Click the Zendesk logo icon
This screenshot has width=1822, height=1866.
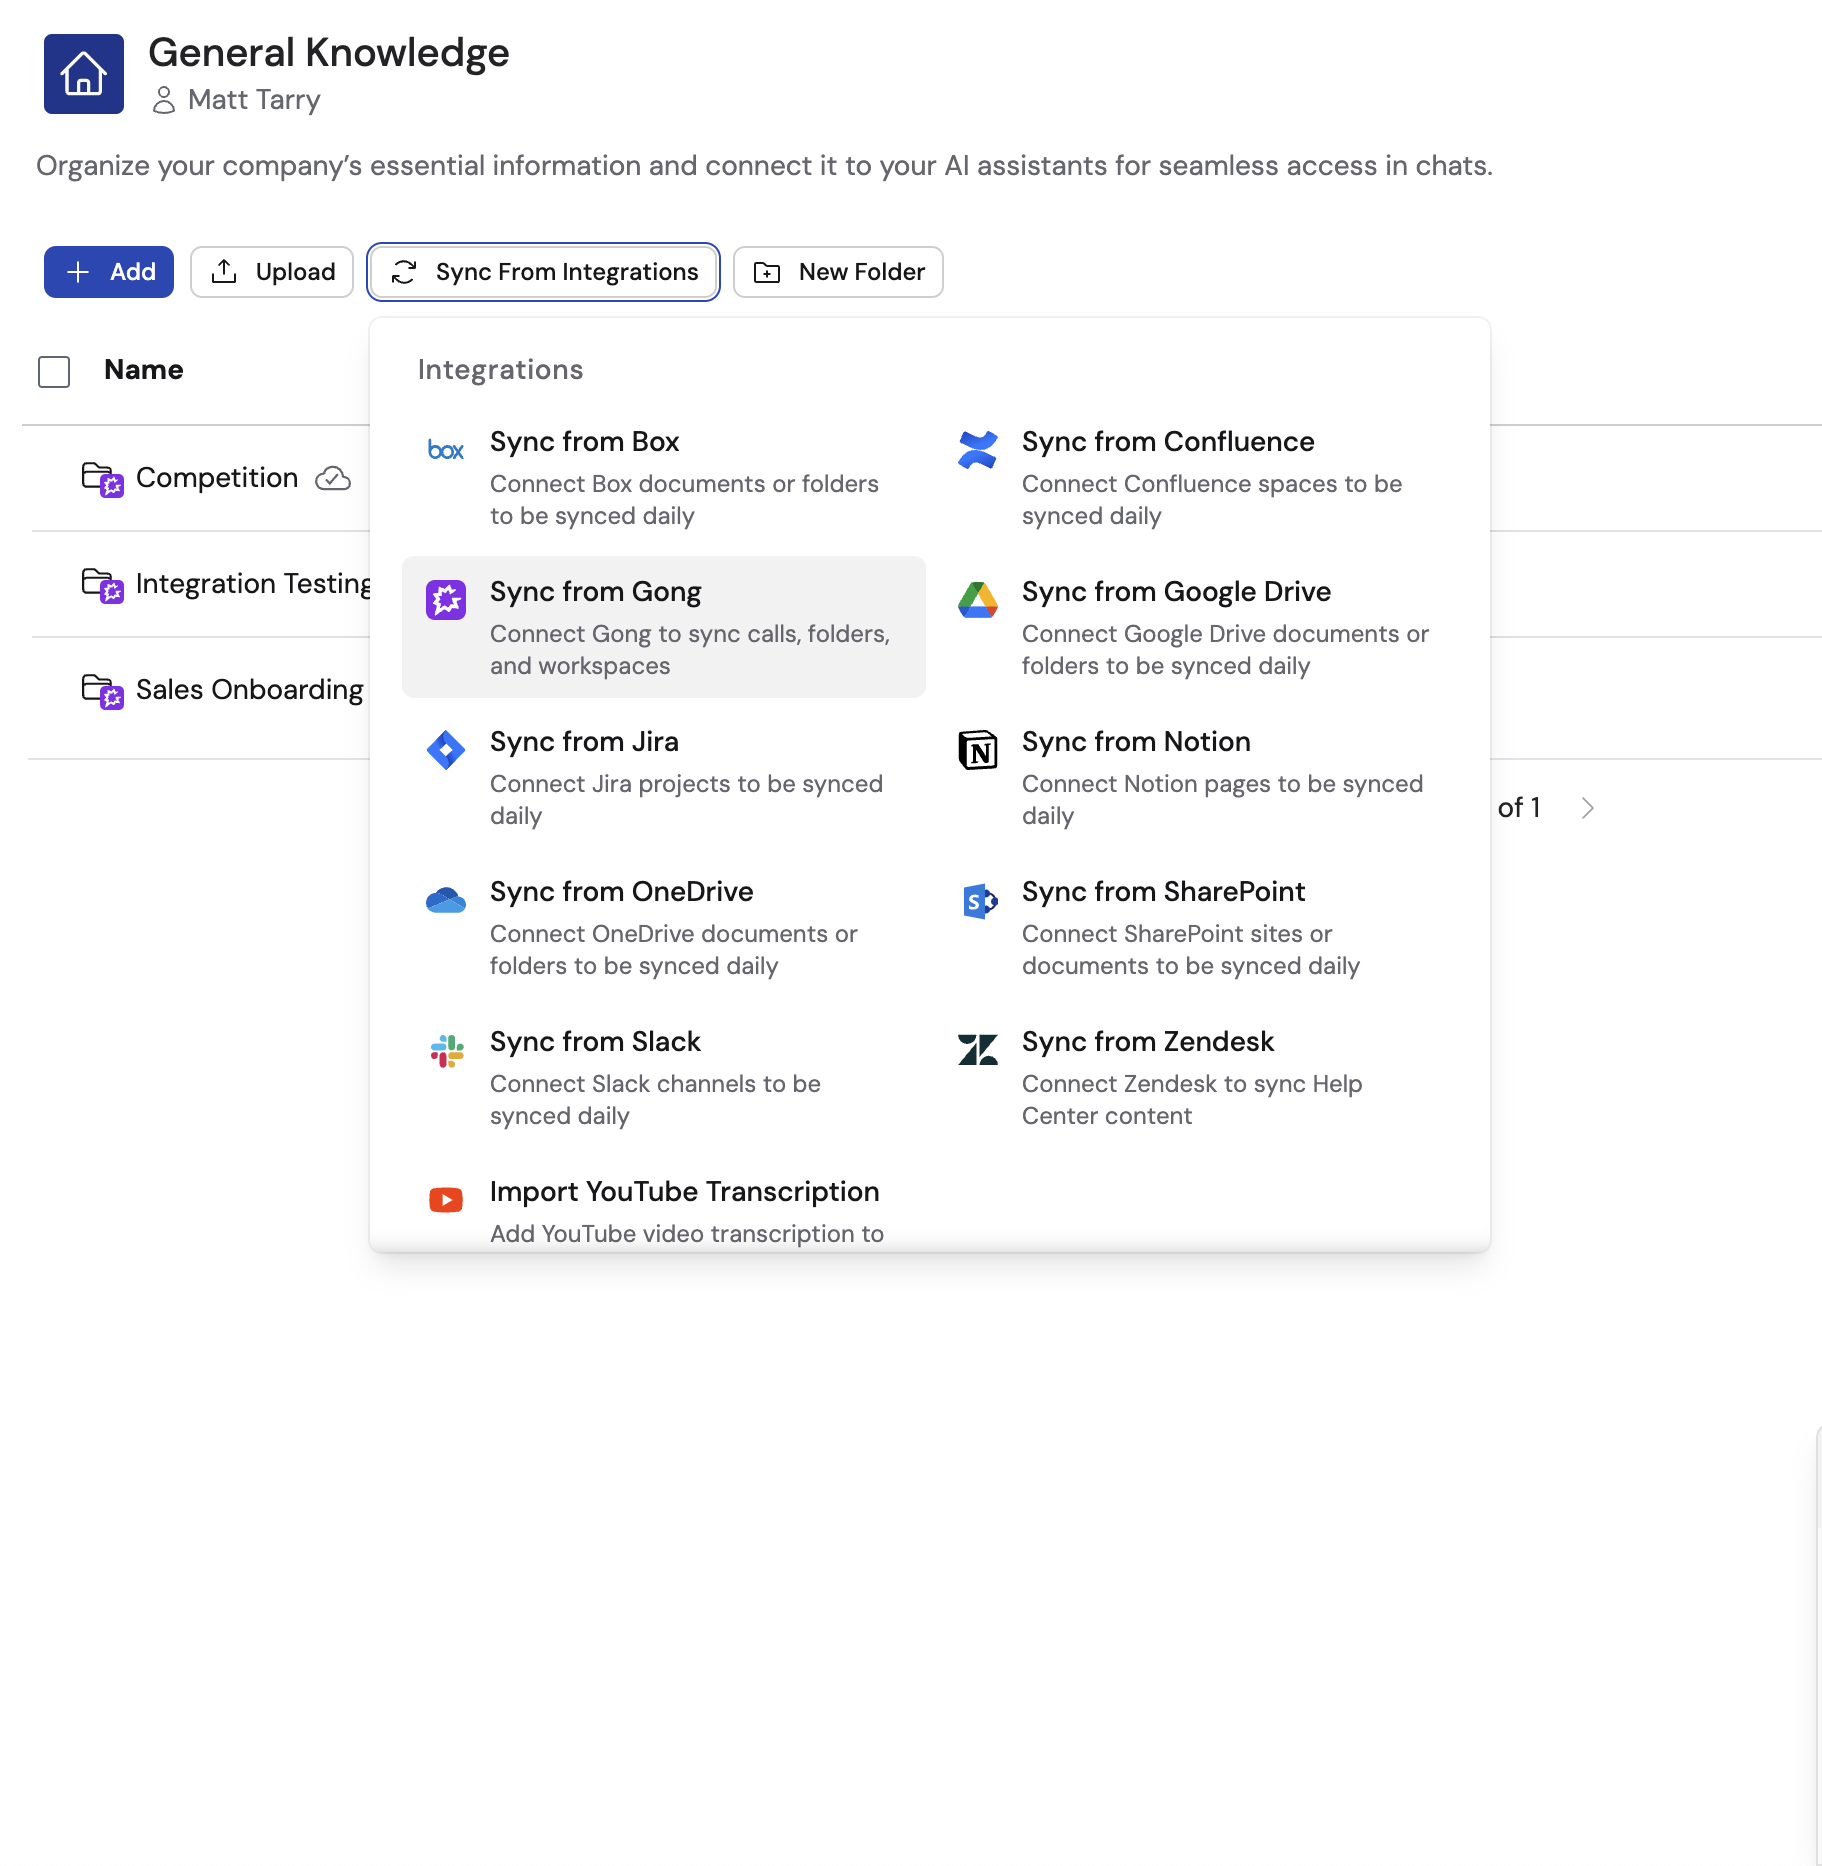(977, 1050)
